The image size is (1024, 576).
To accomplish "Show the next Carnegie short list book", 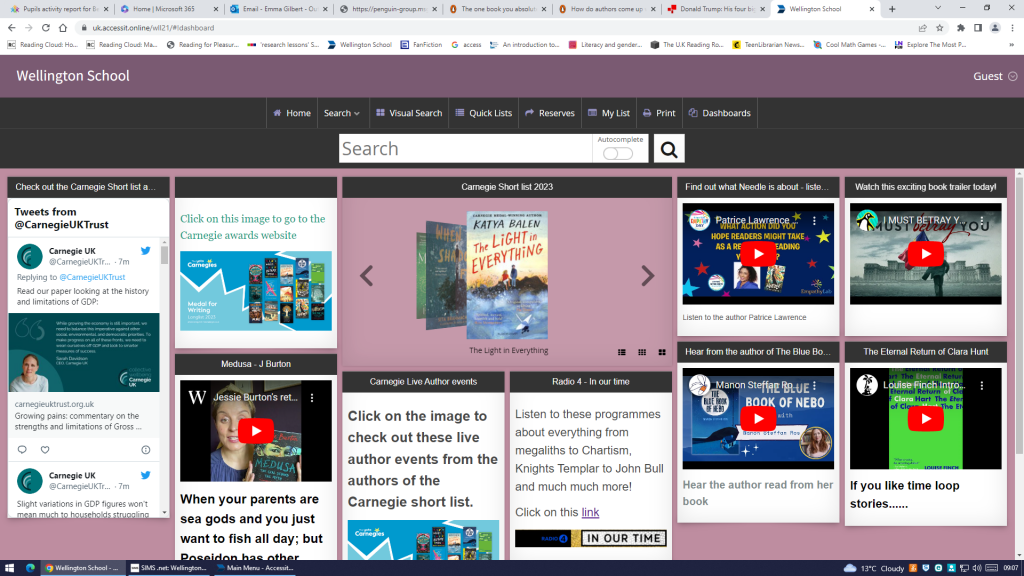I will coord(647,276).
